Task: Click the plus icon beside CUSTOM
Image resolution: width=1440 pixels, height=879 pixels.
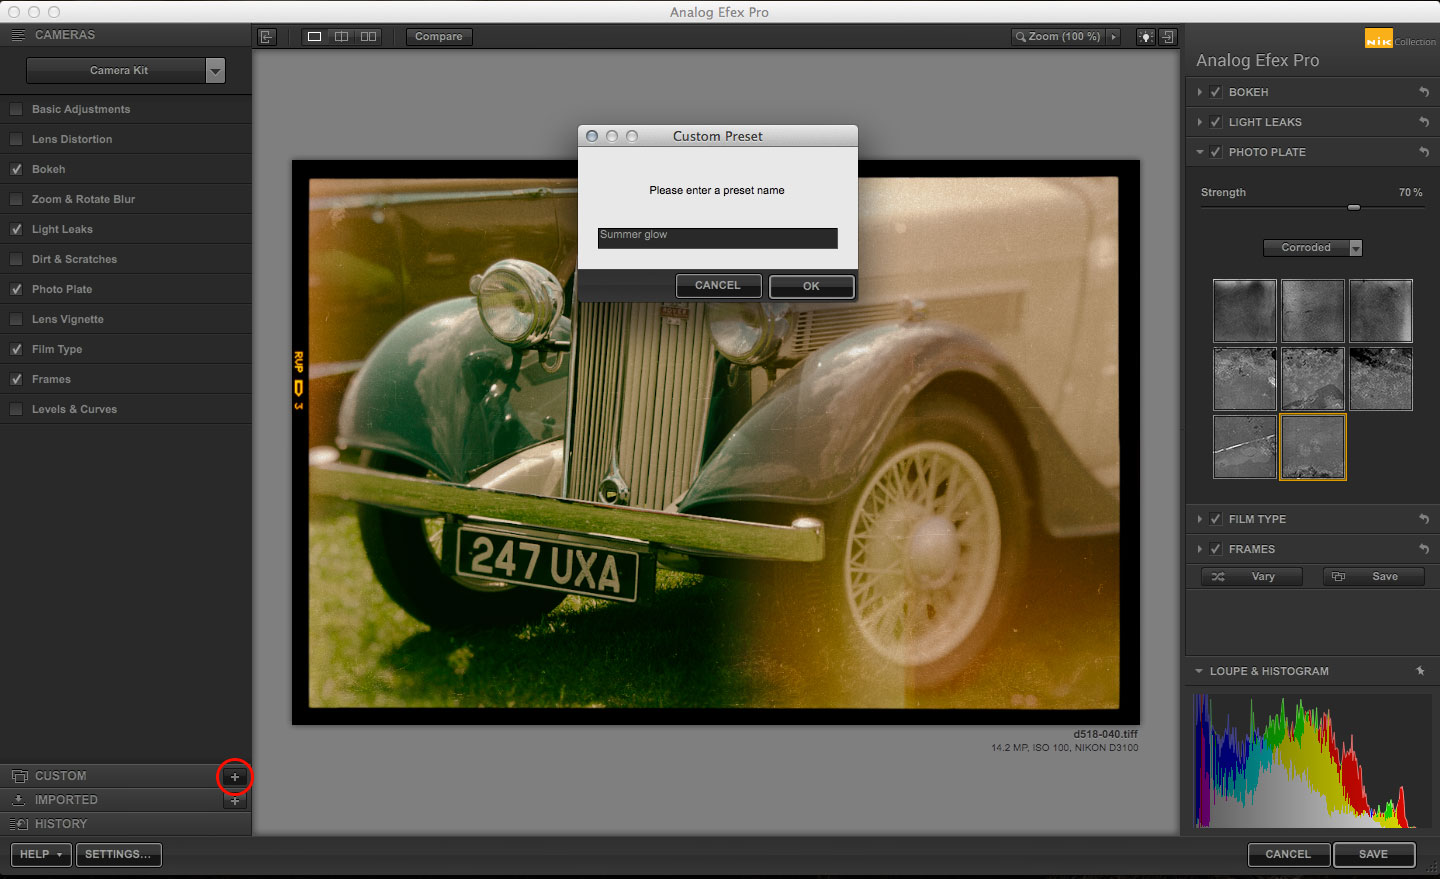Action: point(235,777)
